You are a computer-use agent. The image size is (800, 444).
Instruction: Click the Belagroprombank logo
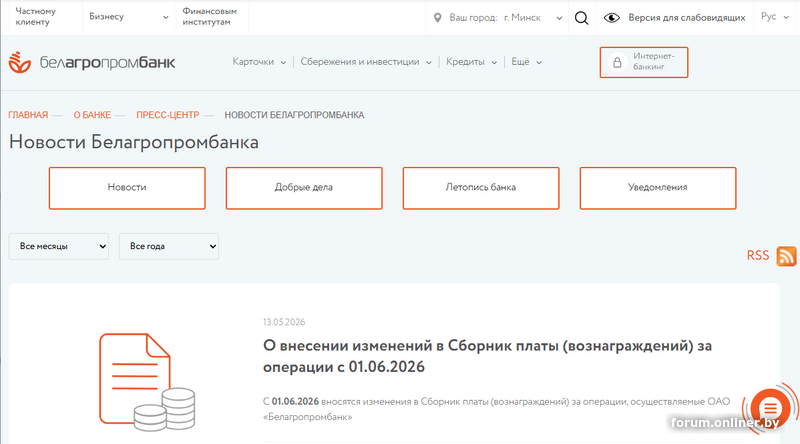point(92,62)
